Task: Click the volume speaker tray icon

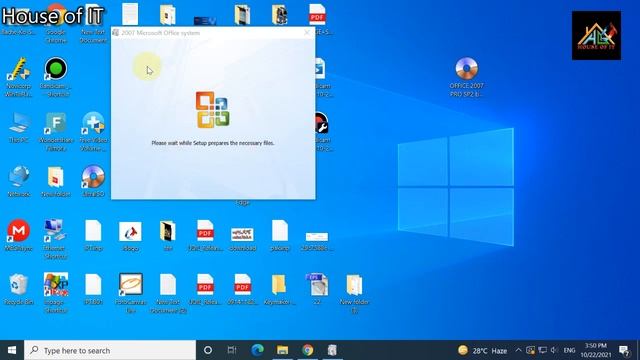Action: [554, 350]
